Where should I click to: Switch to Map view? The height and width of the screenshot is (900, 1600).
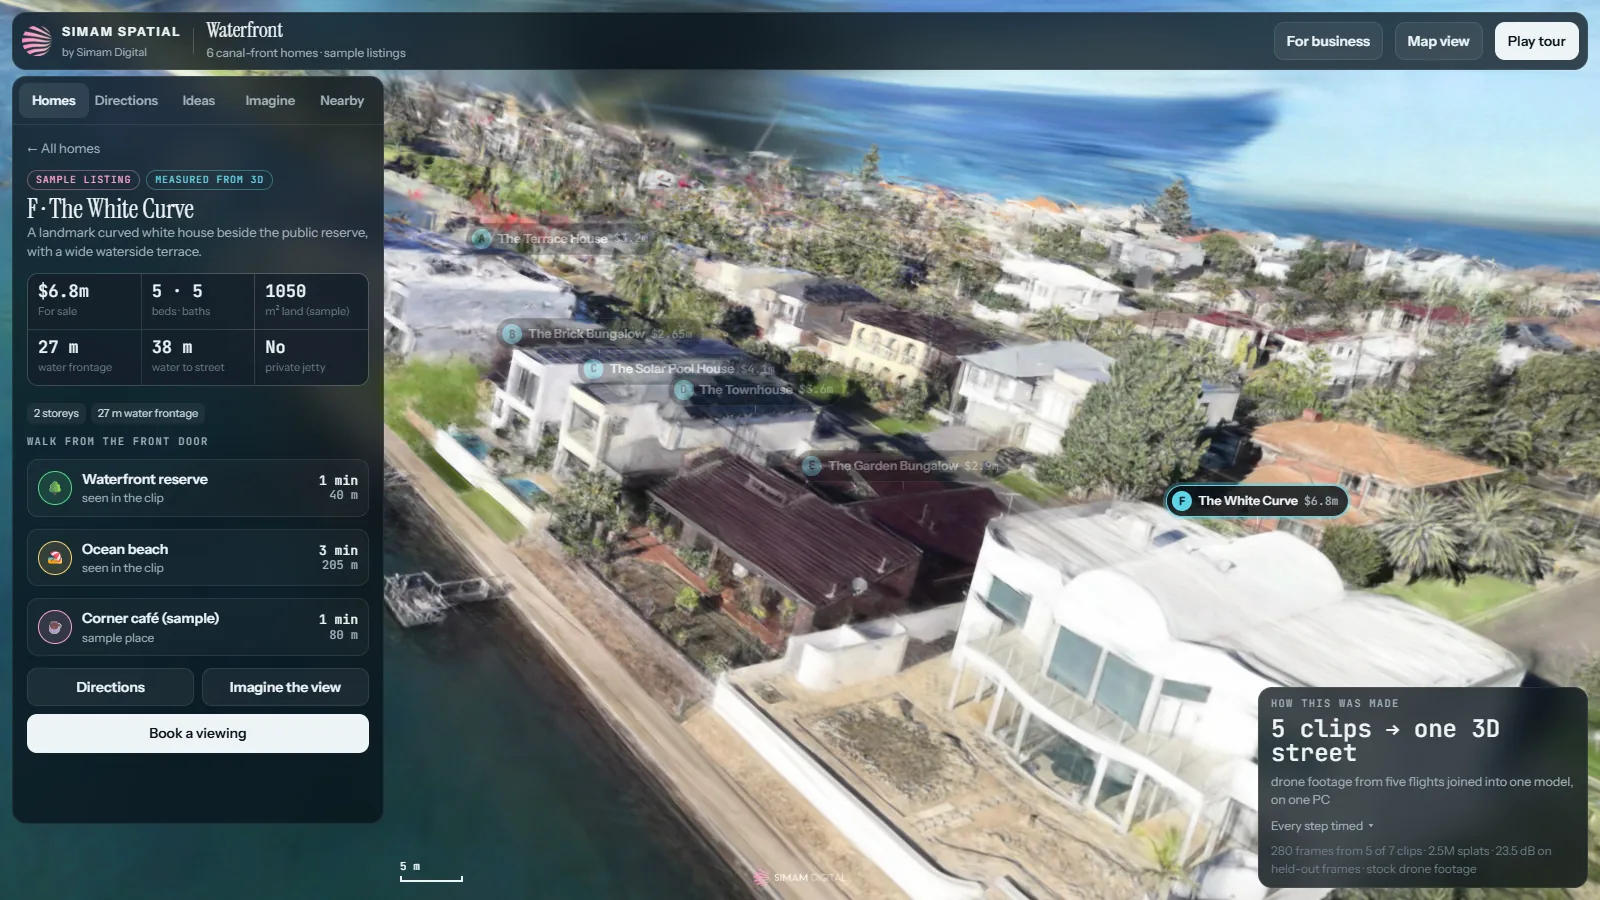1438,41
